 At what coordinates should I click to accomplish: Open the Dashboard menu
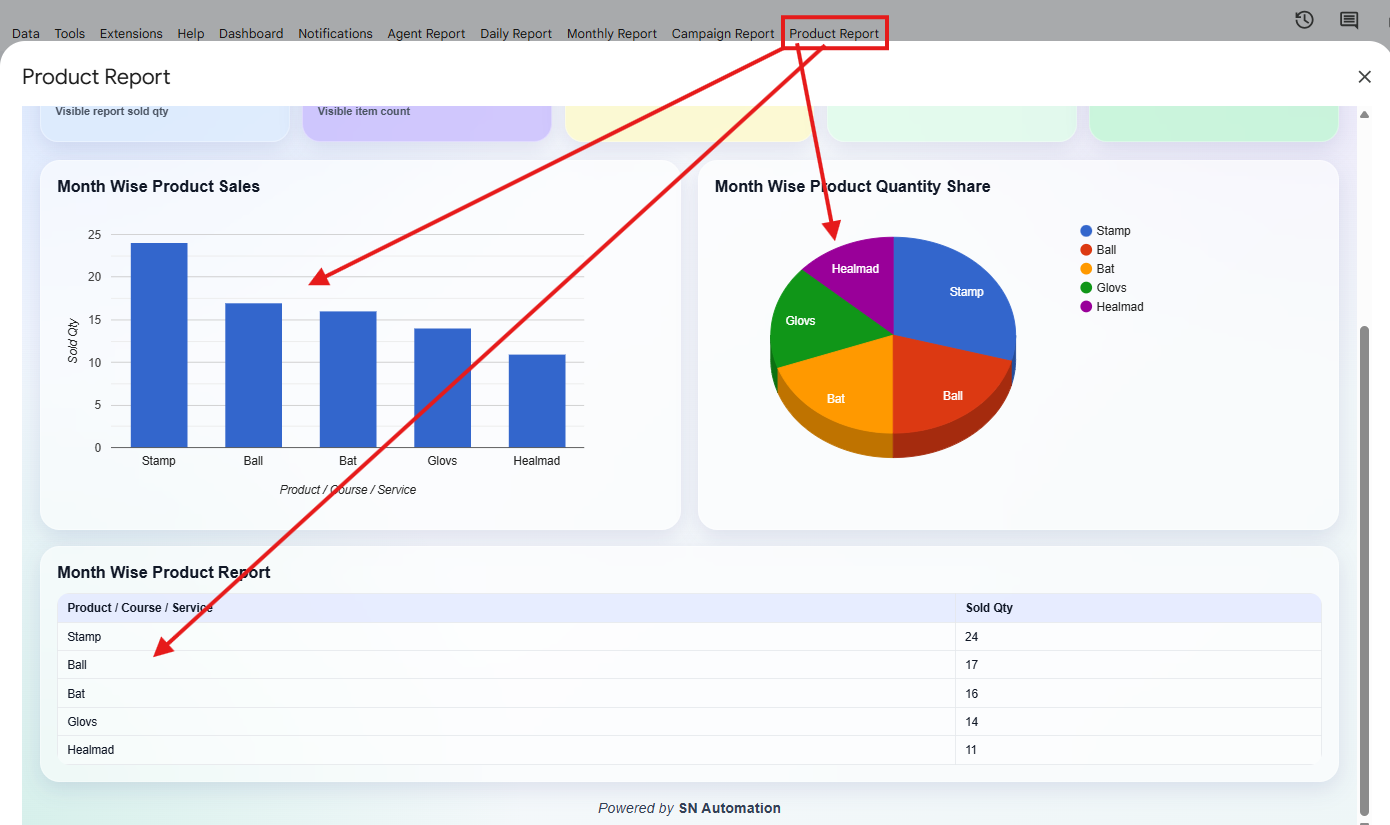251,33
